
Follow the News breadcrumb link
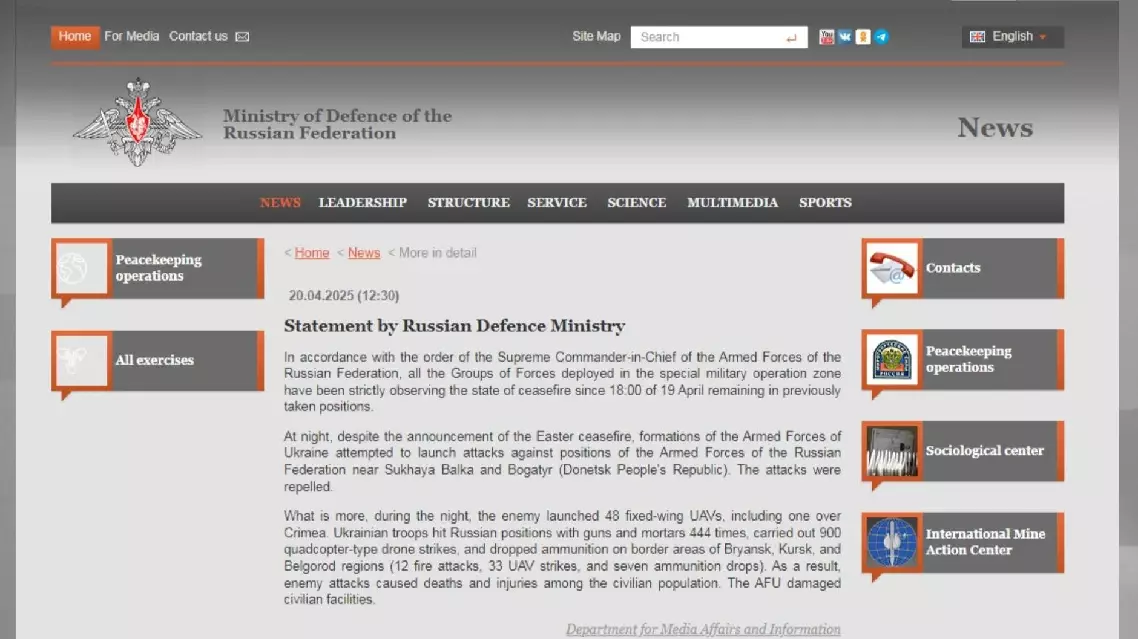(364, 253)
